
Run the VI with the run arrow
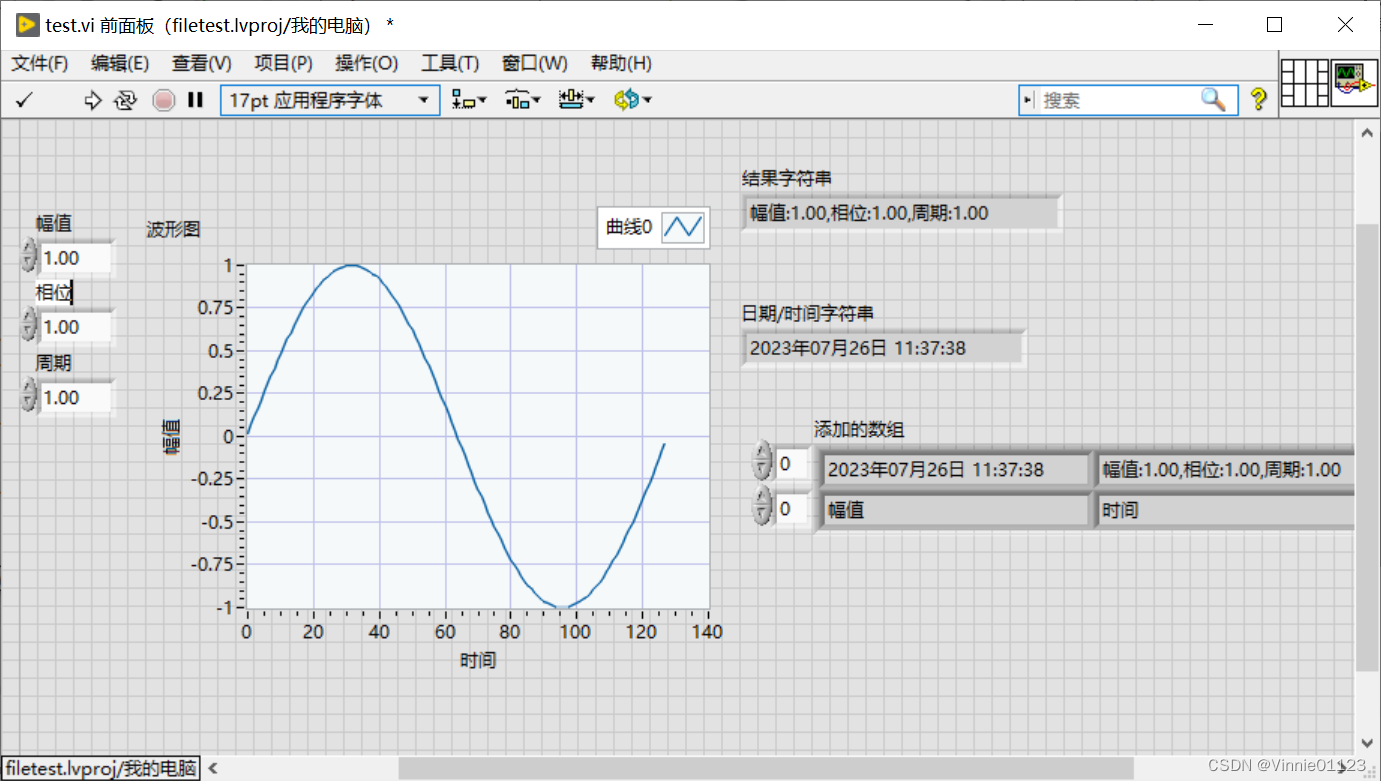pyautogui.click(x=92, y=99)
